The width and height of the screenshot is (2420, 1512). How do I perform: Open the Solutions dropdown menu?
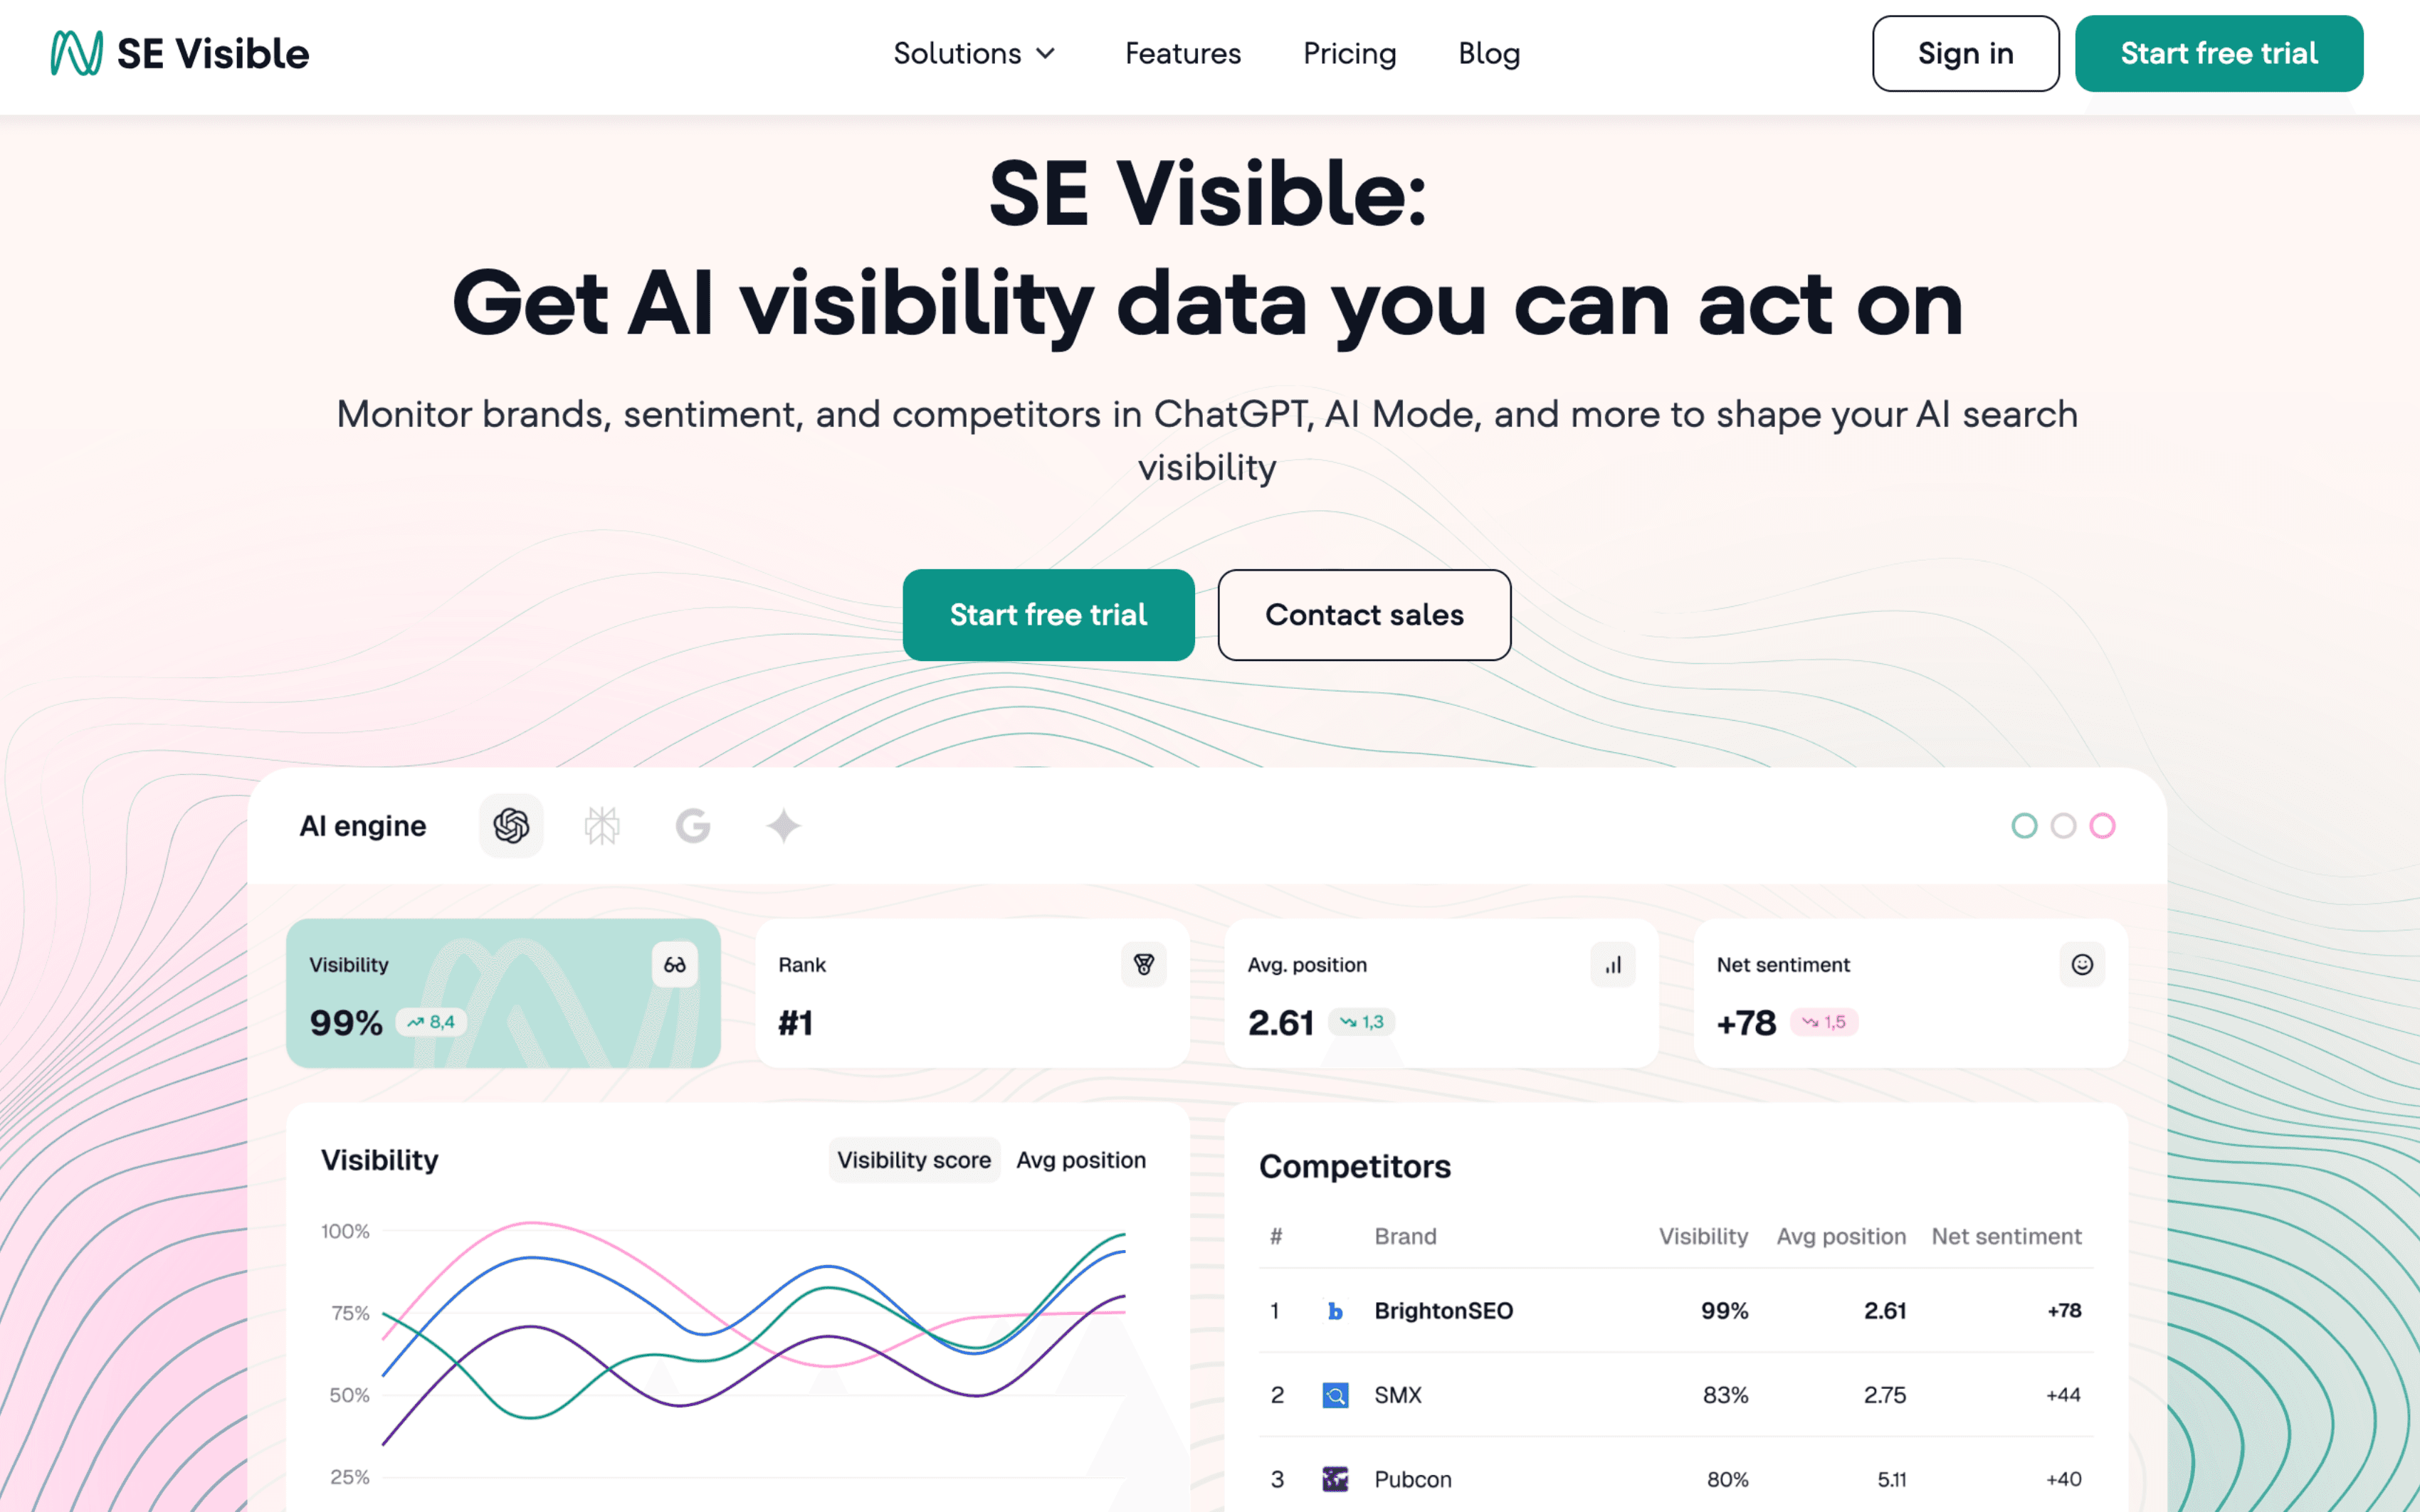click(974, 54)
